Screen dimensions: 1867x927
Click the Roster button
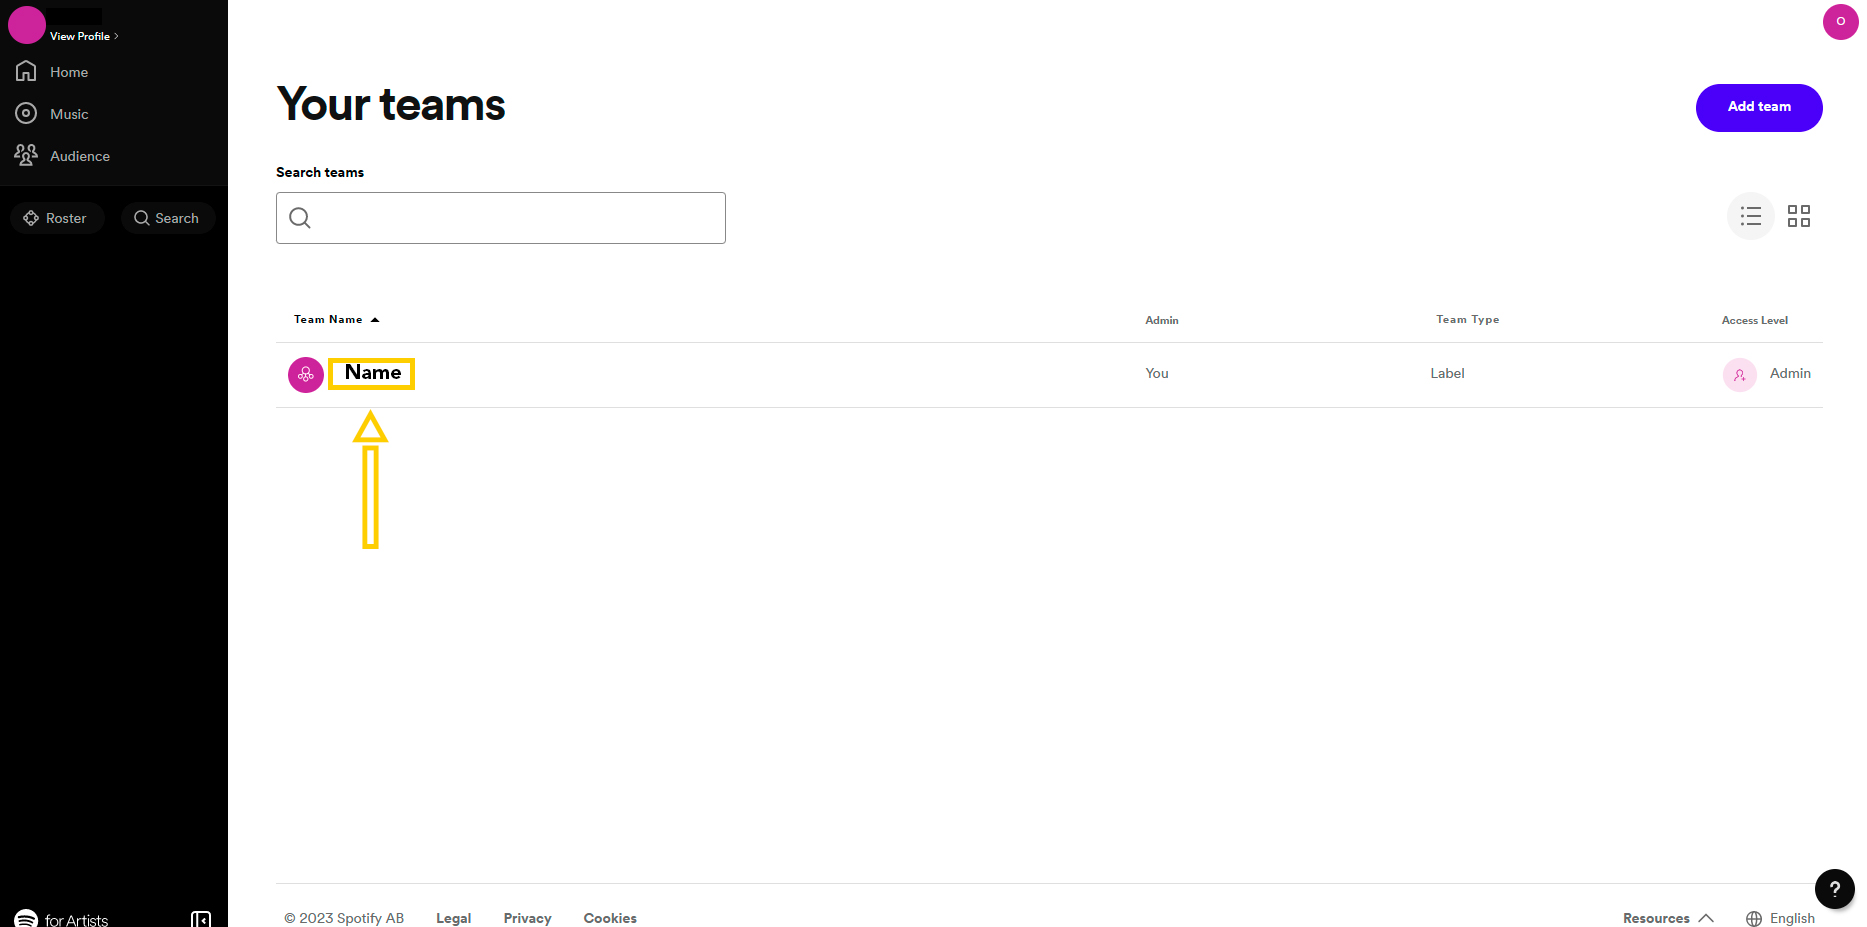(x=57, y=218)
